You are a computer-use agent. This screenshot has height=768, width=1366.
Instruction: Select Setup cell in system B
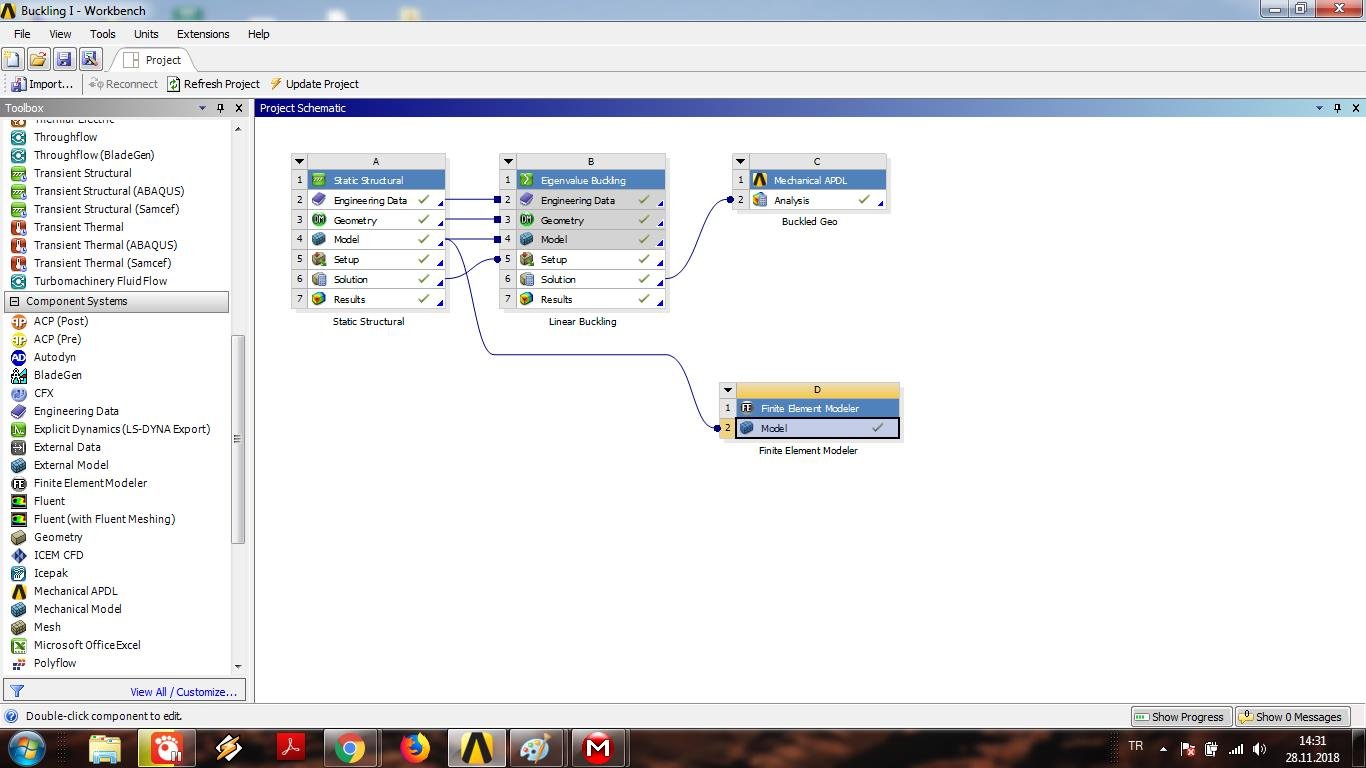[x=590, y=259]
